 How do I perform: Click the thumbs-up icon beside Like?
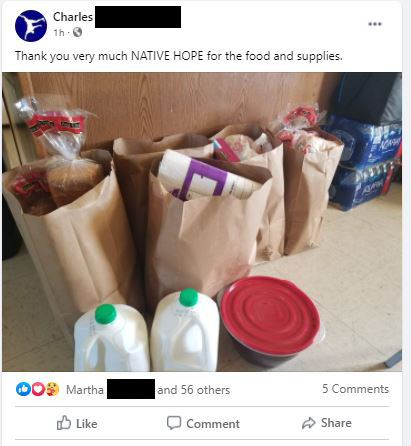(64, 423)
